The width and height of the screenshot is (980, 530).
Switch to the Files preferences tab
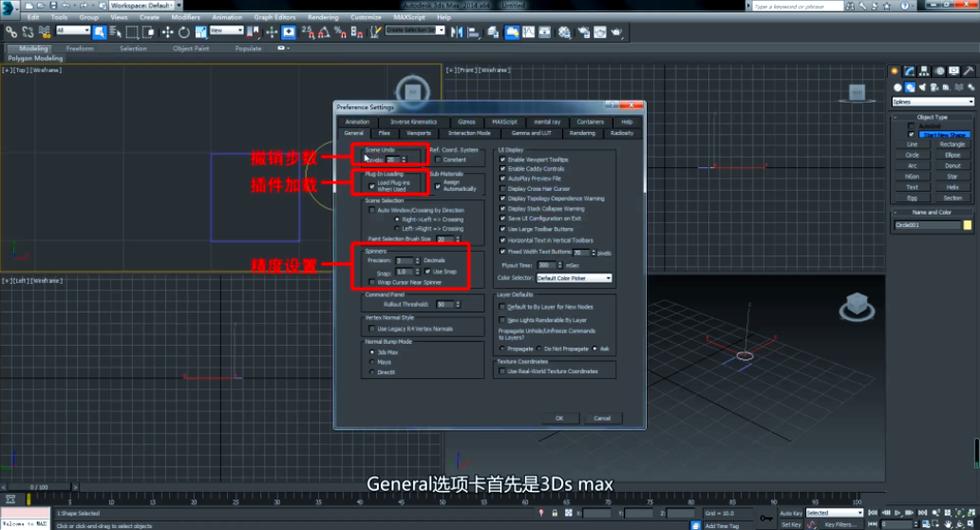384,133
